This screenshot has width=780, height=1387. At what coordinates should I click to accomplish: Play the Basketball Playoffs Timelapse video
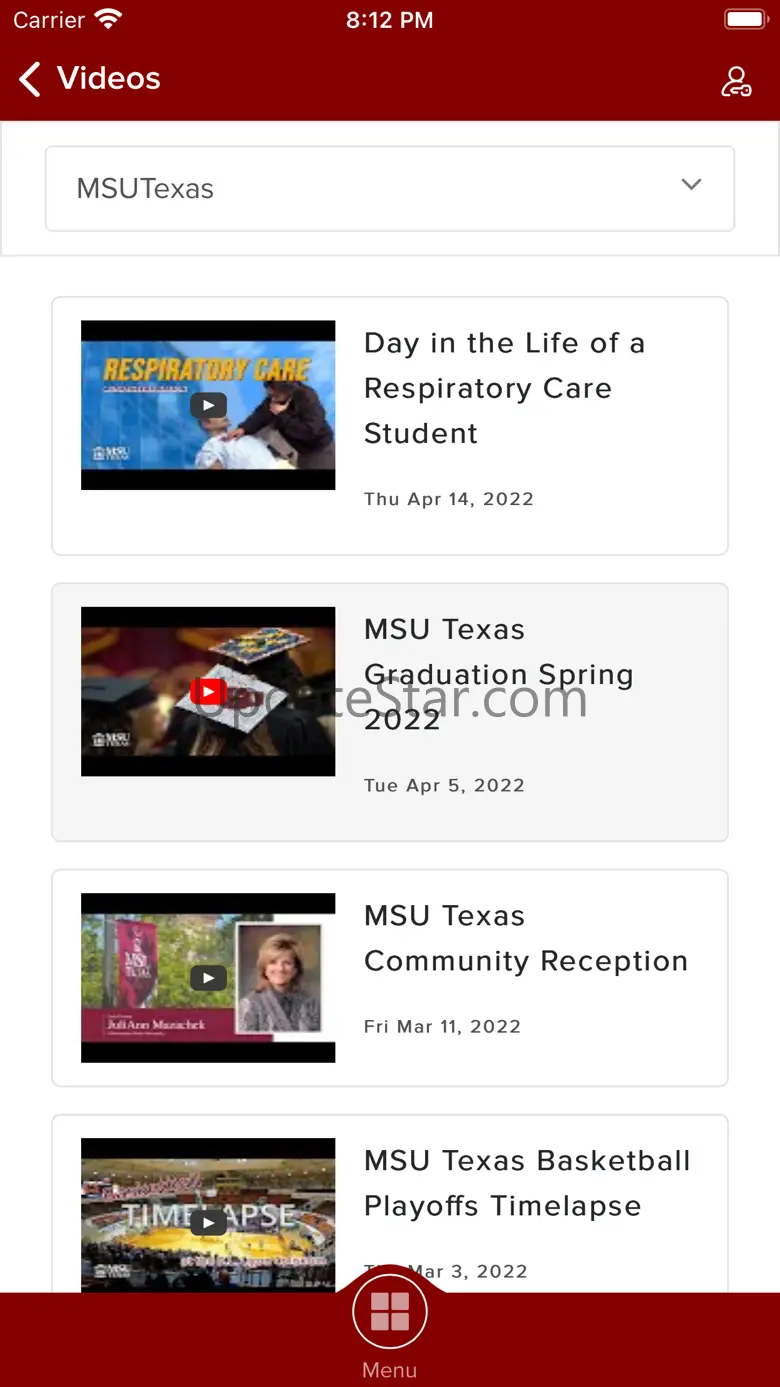(x=208, y=1221)
